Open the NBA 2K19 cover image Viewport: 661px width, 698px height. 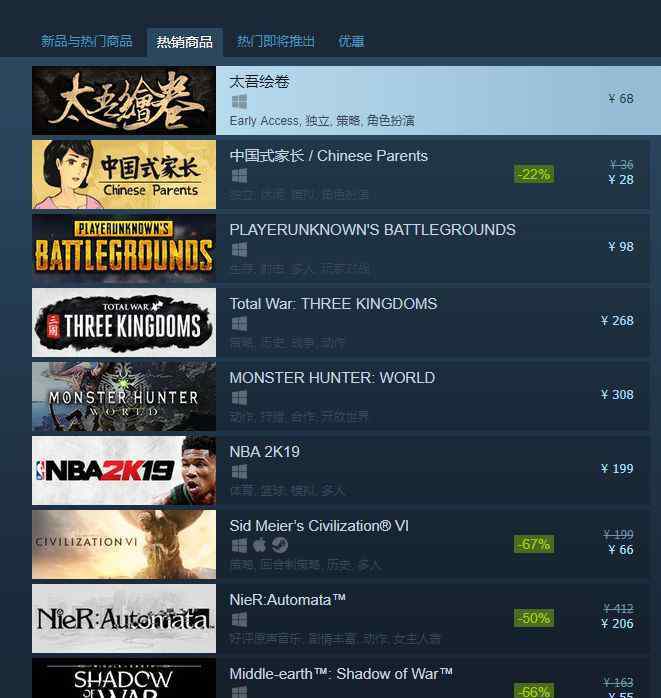(x=124, y=471)
